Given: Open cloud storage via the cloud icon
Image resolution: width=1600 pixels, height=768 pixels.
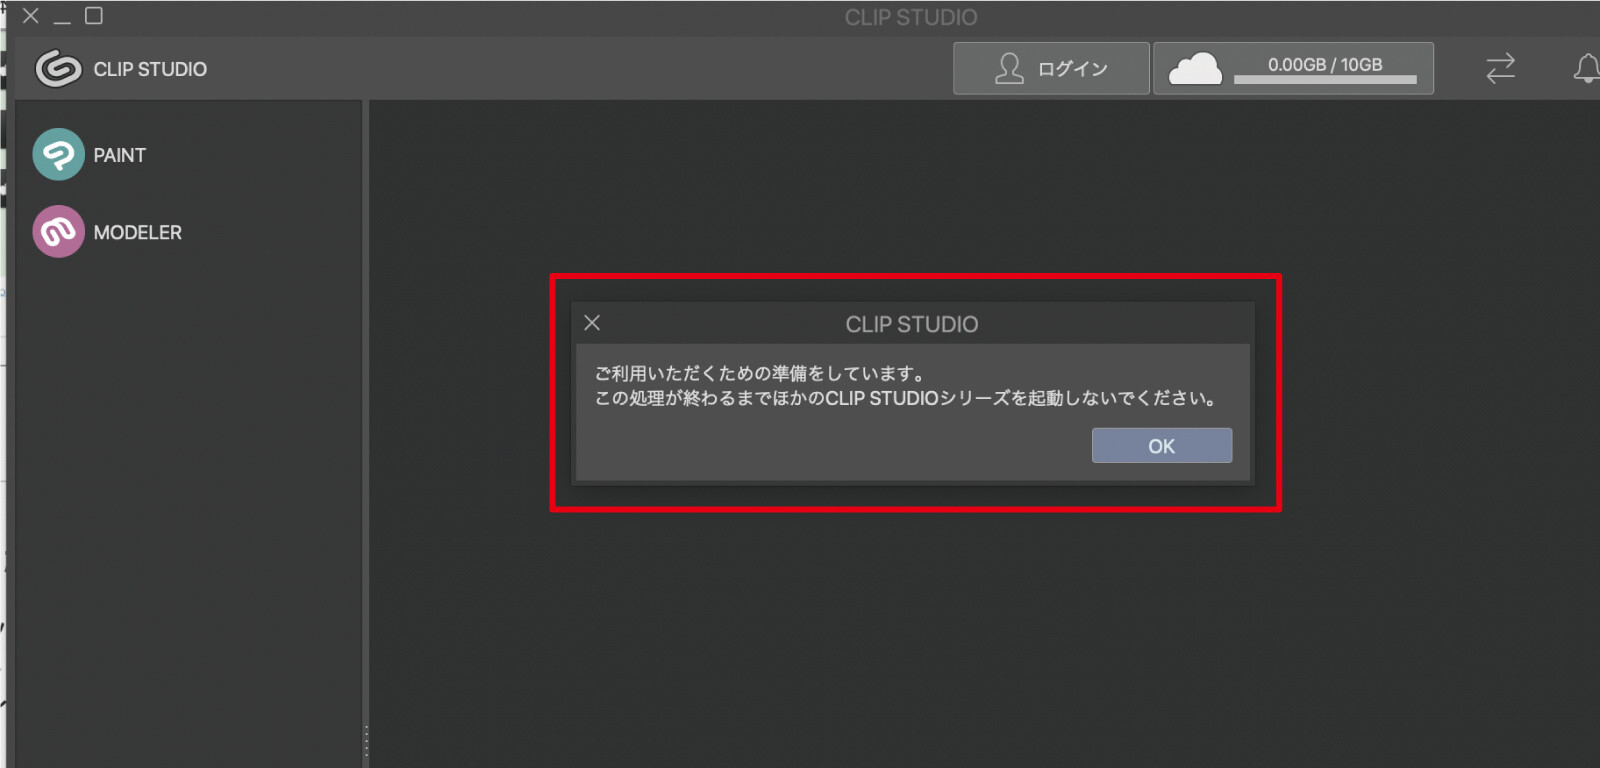Looking at the screenshot, I should [x=1195, y=69].
